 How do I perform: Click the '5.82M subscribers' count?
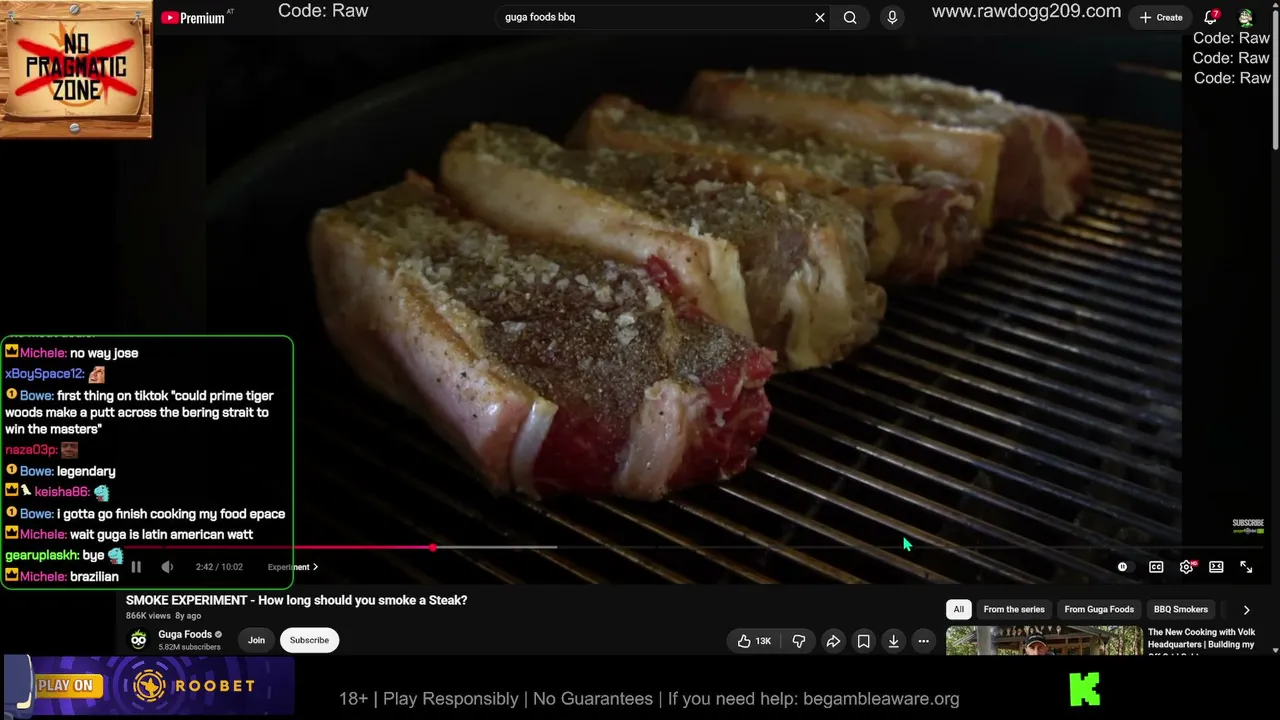tap(189, 647)
